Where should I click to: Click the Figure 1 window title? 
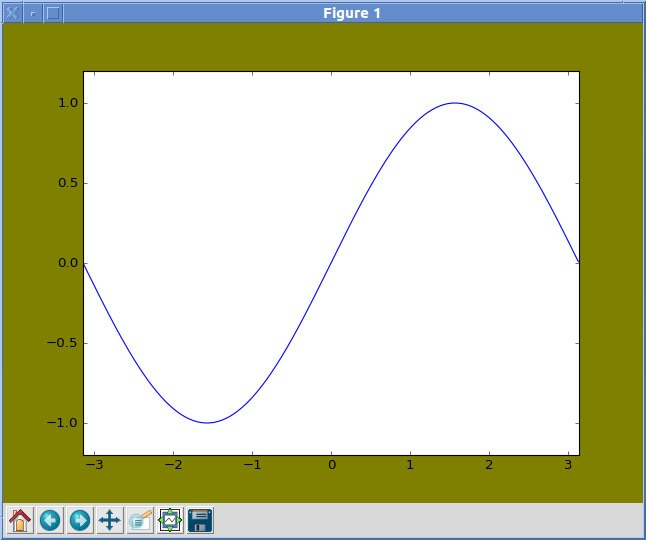[x=351, y=13]
